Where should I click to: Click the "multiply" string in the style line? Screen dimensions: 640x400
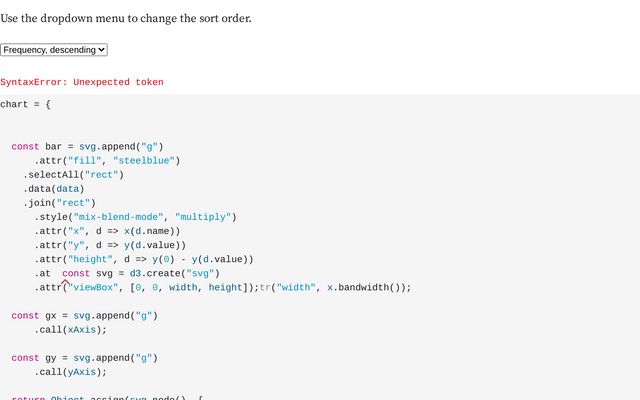(205, 217)
